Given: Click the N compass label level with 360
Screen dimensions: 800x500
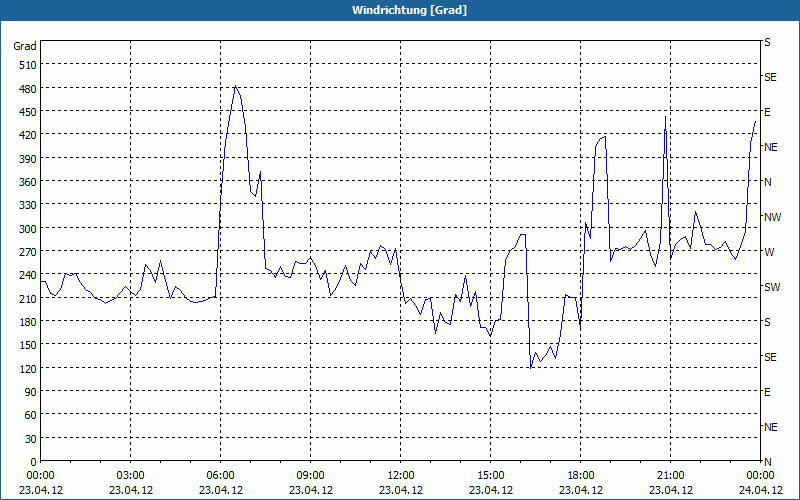Looking at the screenshot, I should [768, 182].
